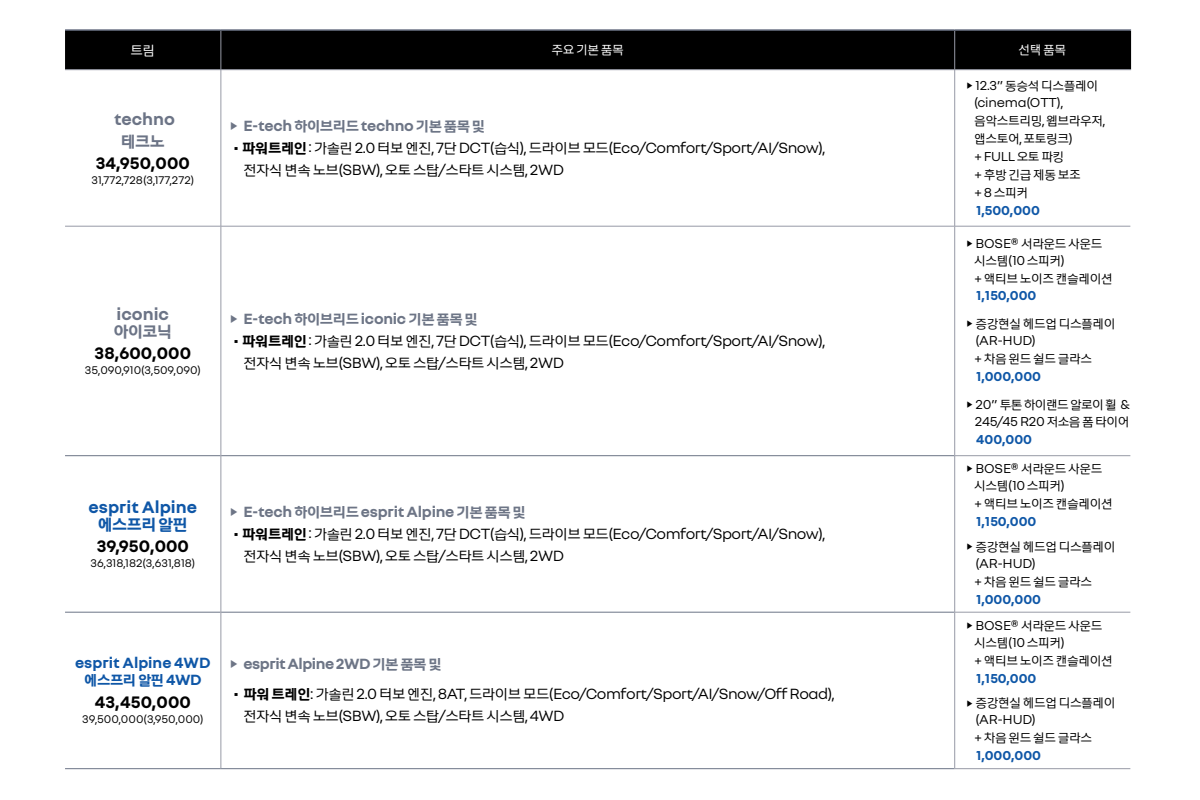Expand esprit Alpine 2WD 기본 품목 triangle

234,665
